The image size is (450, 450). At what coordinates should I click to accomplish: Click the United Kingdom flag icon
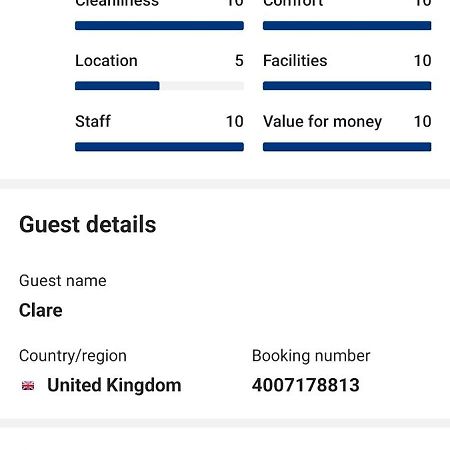[x=28, y=386]
